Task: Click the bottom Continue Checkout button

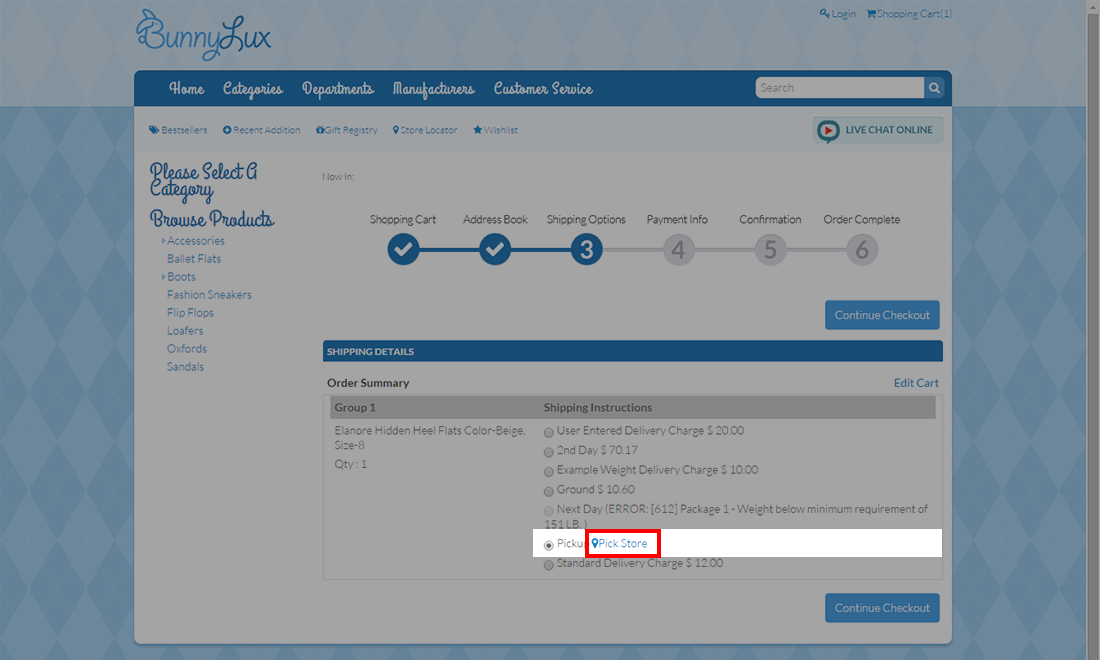Action: 882,608
